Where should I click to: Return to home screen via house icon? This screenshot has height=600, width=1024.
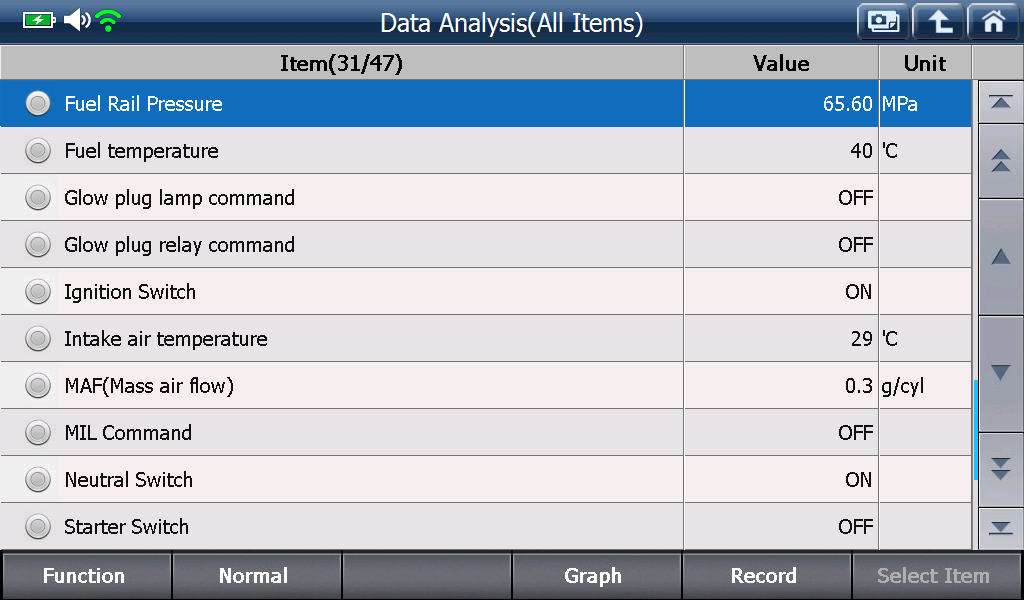993,22
